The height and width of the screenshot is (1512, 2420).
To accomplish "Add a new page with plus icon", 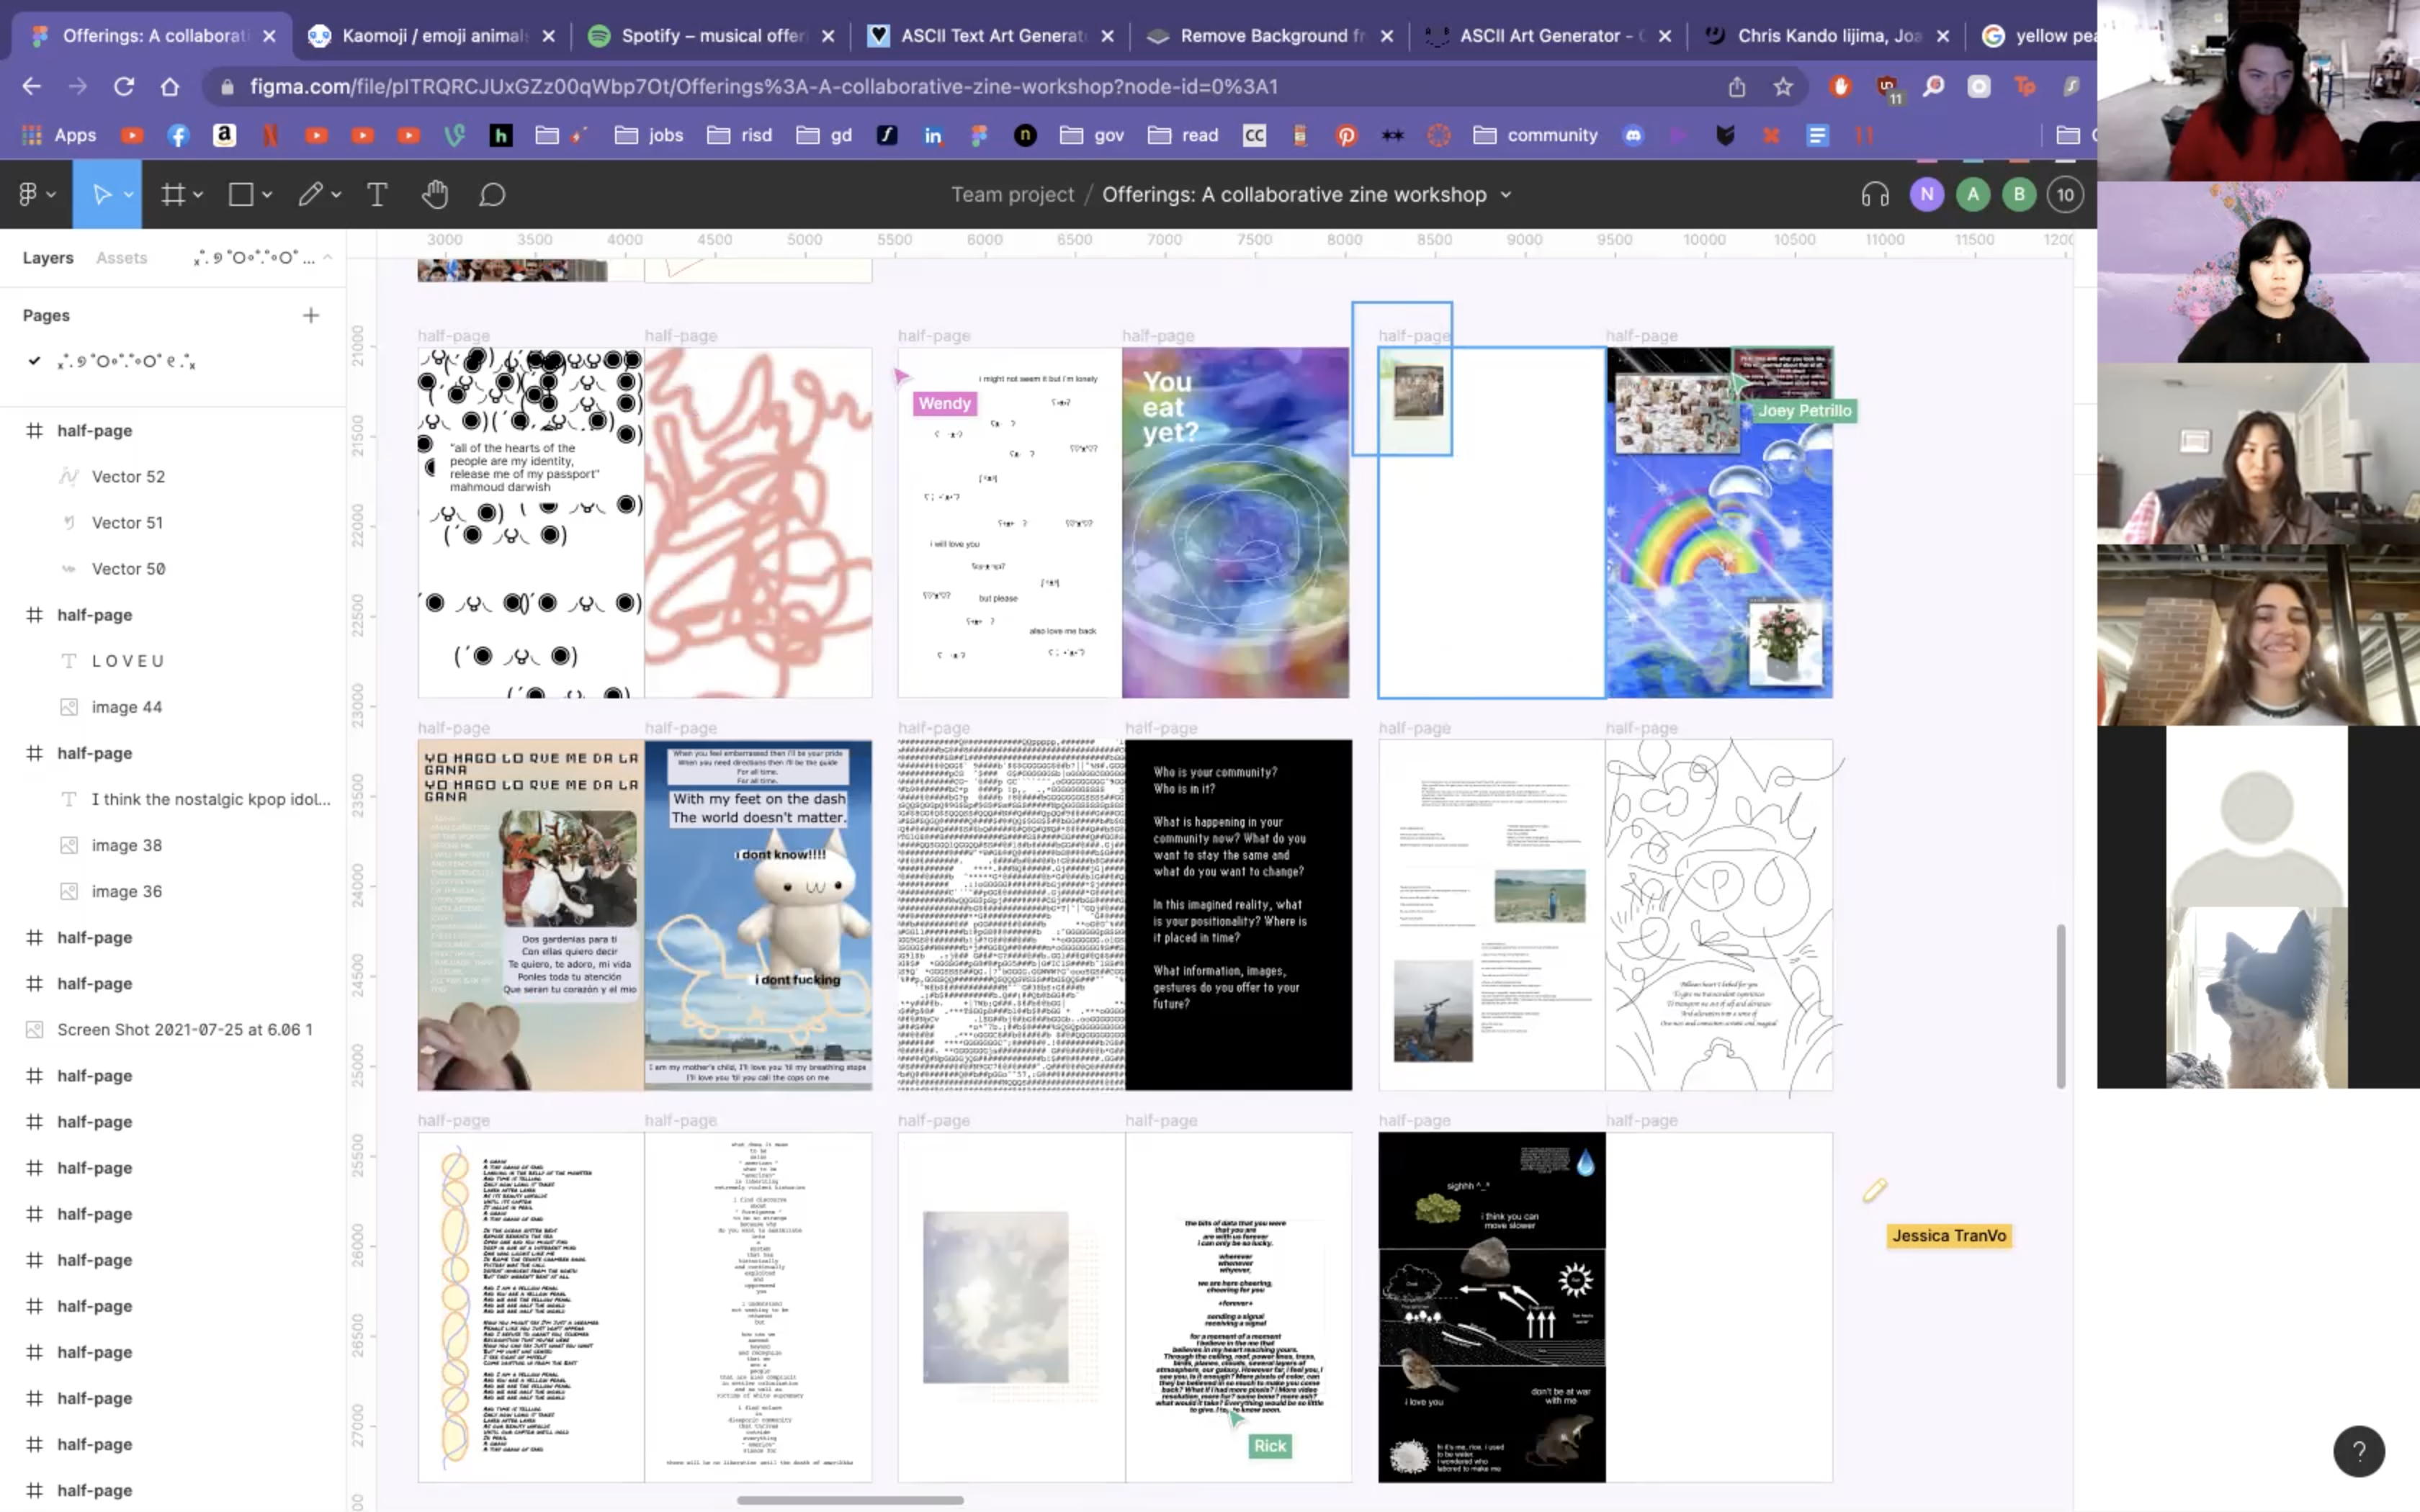I will (x=311, y=315).
